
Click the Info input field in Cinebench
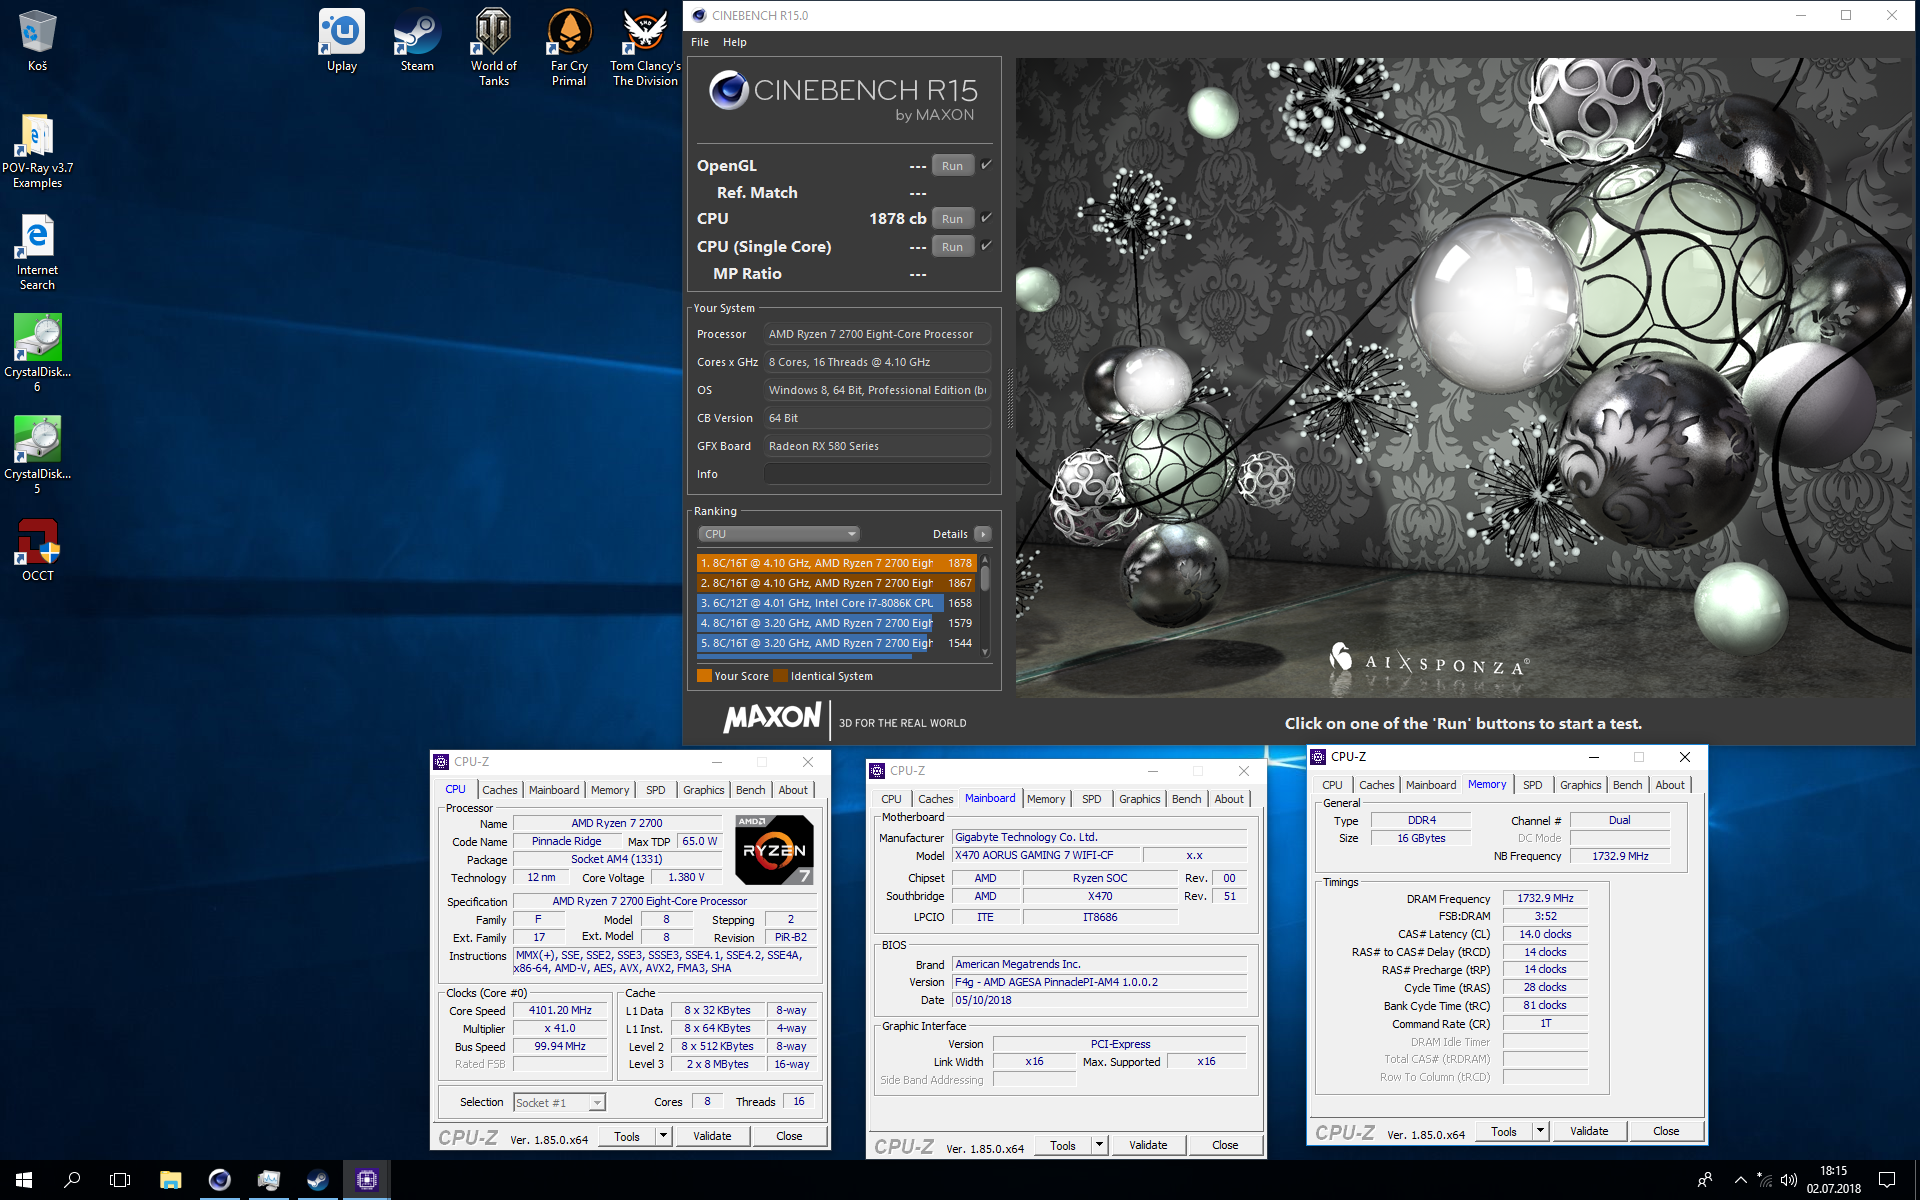click(877, 474)
